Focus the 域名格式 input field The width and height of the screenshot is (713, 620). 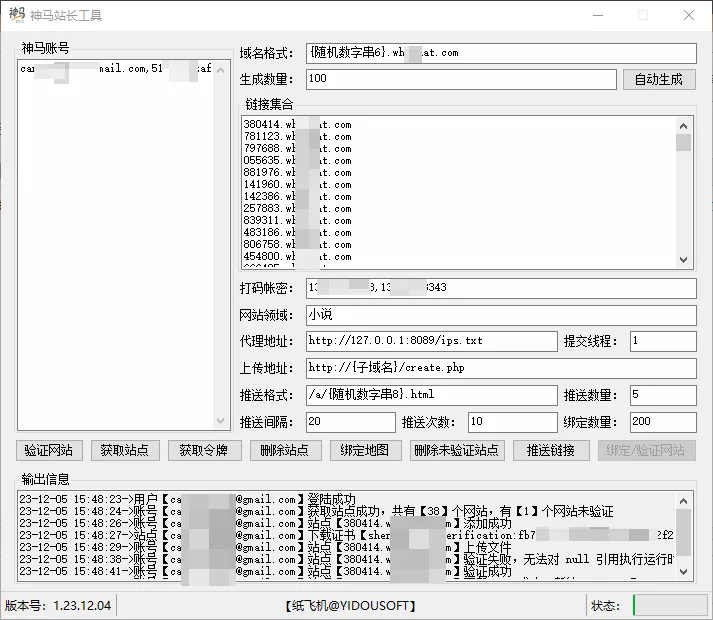pos(501,53)
